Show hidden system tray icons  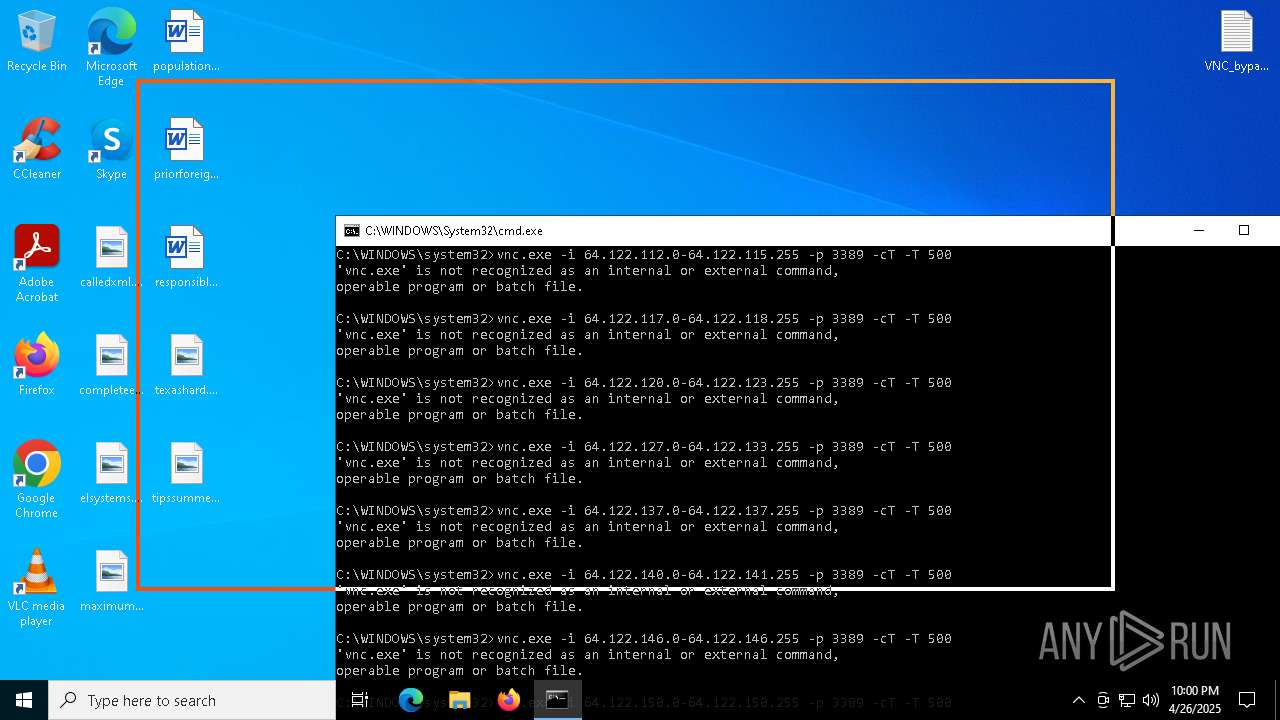tap(1078, 700)
